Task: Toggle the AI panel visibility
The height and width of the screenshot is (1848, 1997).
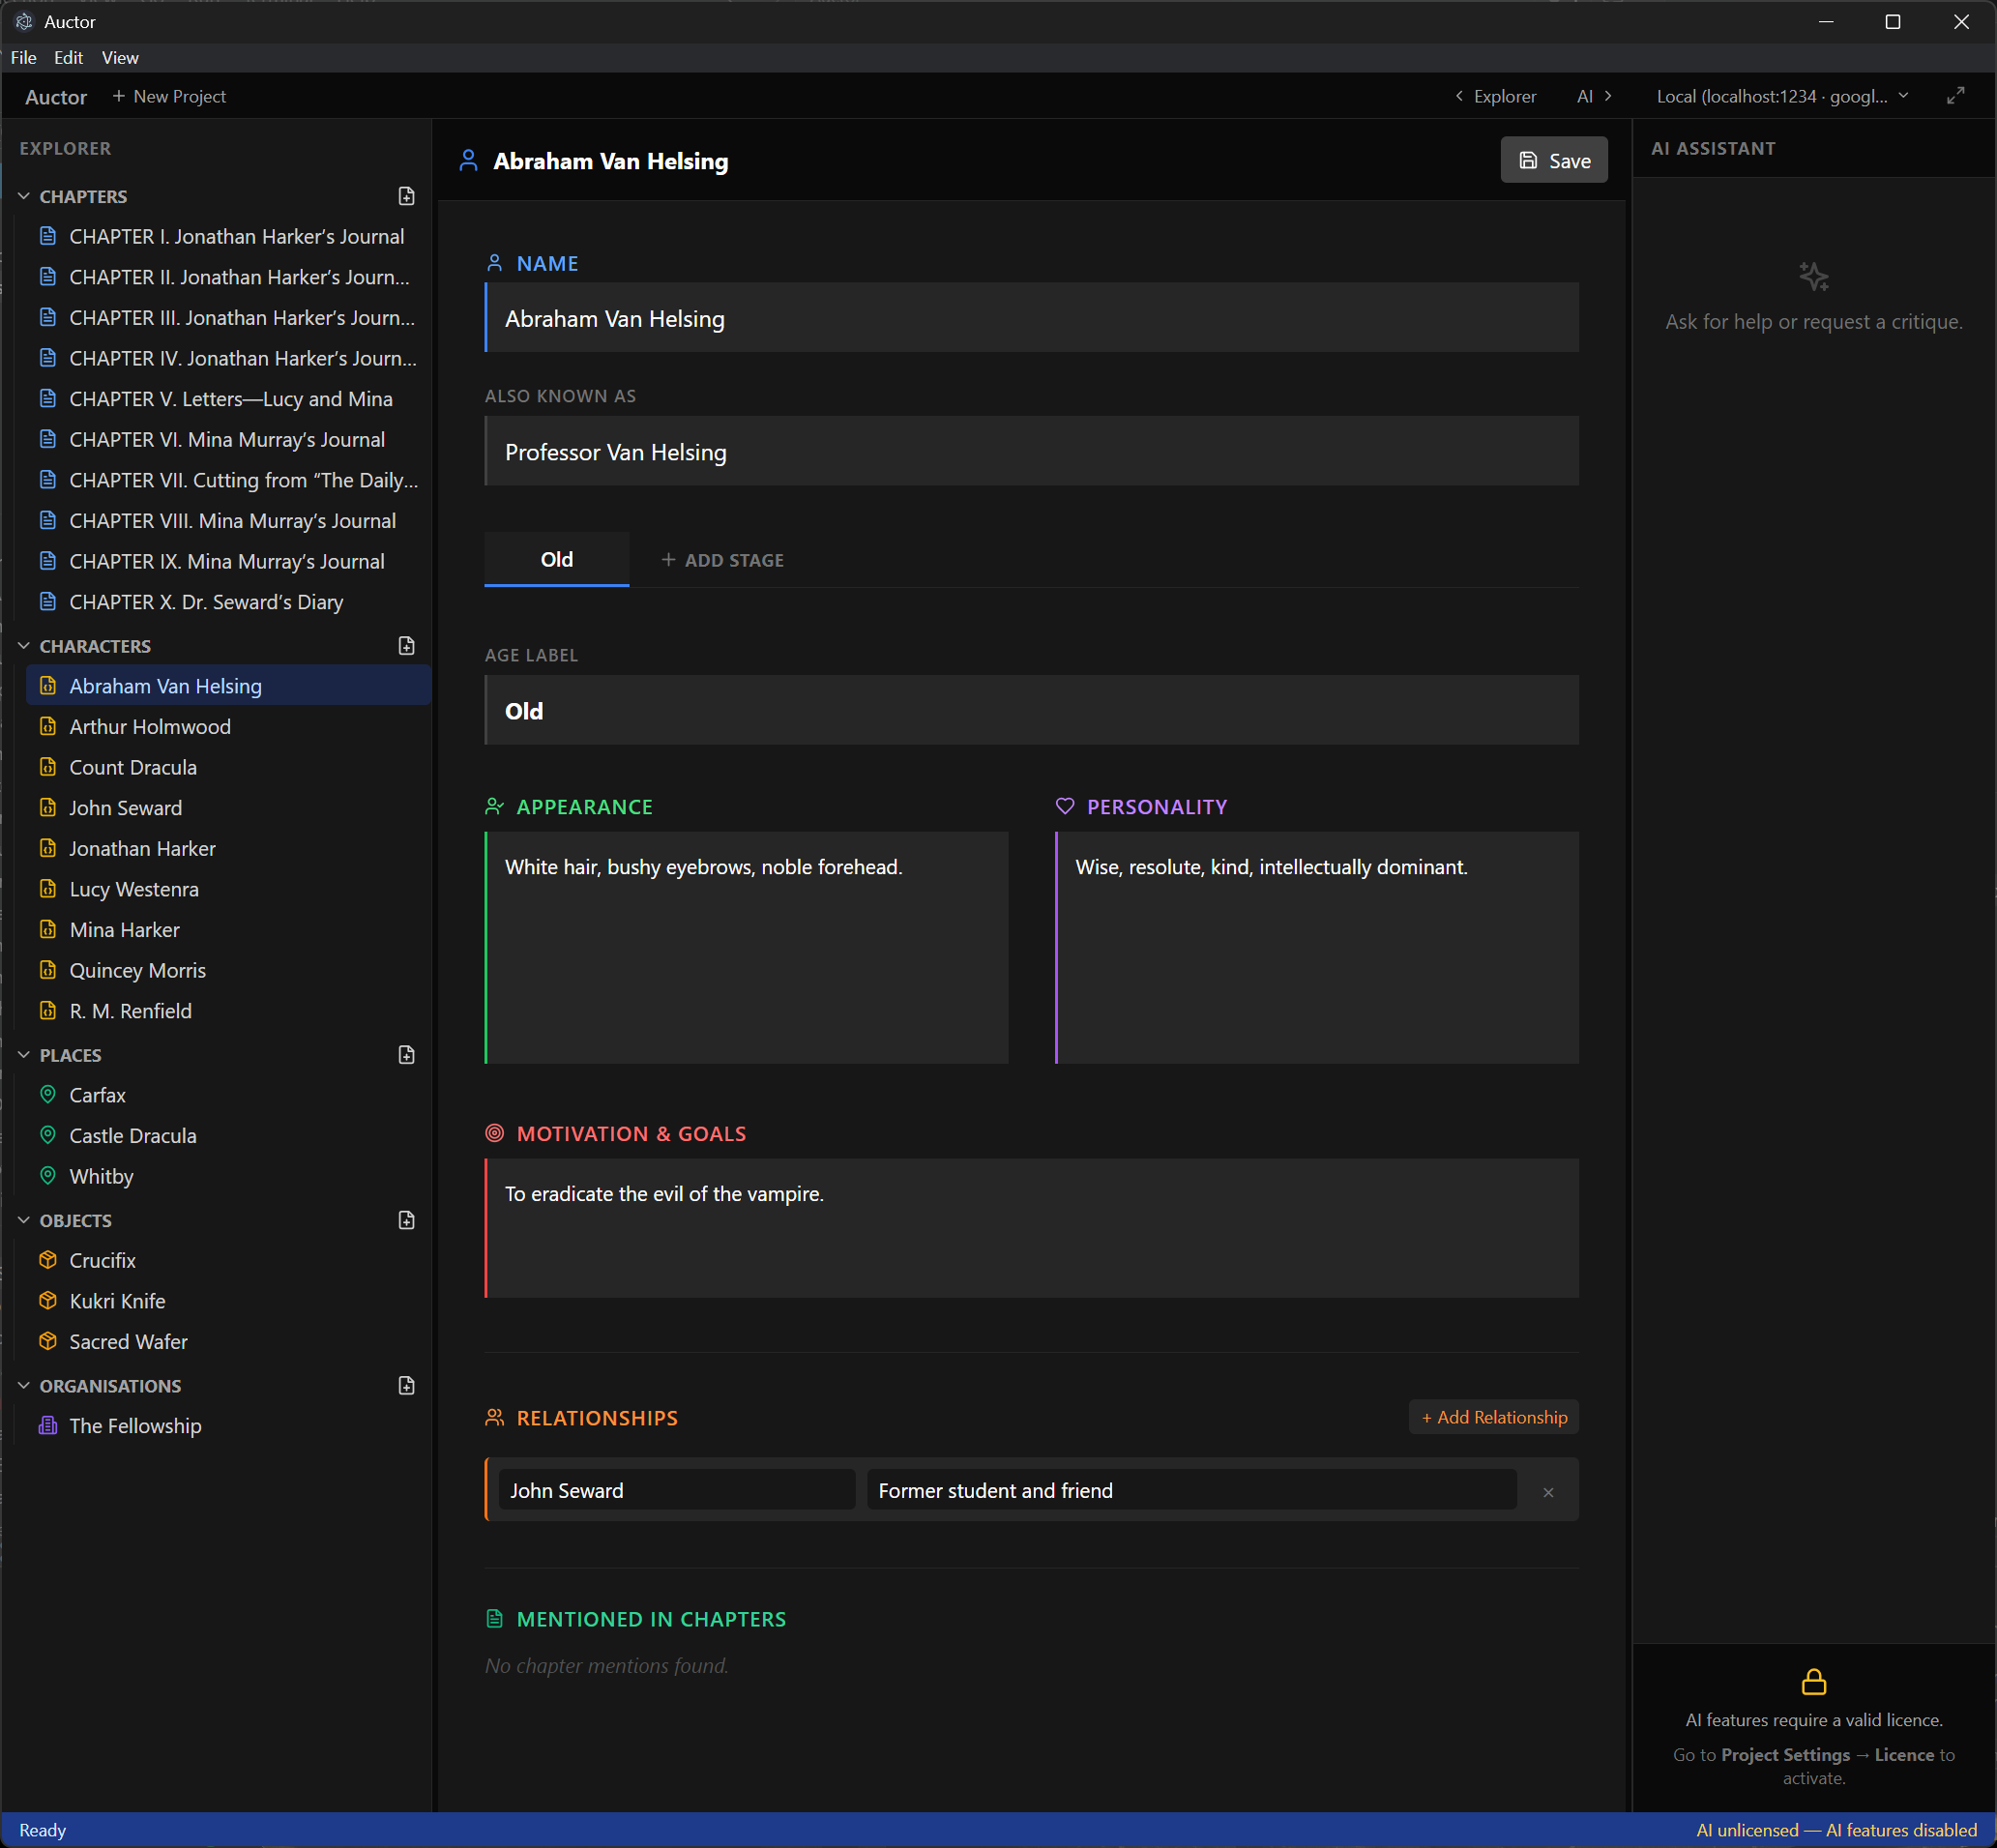Action: click(1593, 96)
